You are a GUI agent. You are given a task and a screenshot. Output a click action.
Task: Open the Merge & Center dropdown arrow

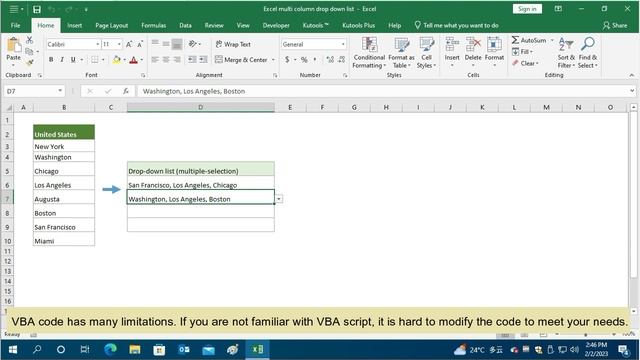click(x=273, y=60)
